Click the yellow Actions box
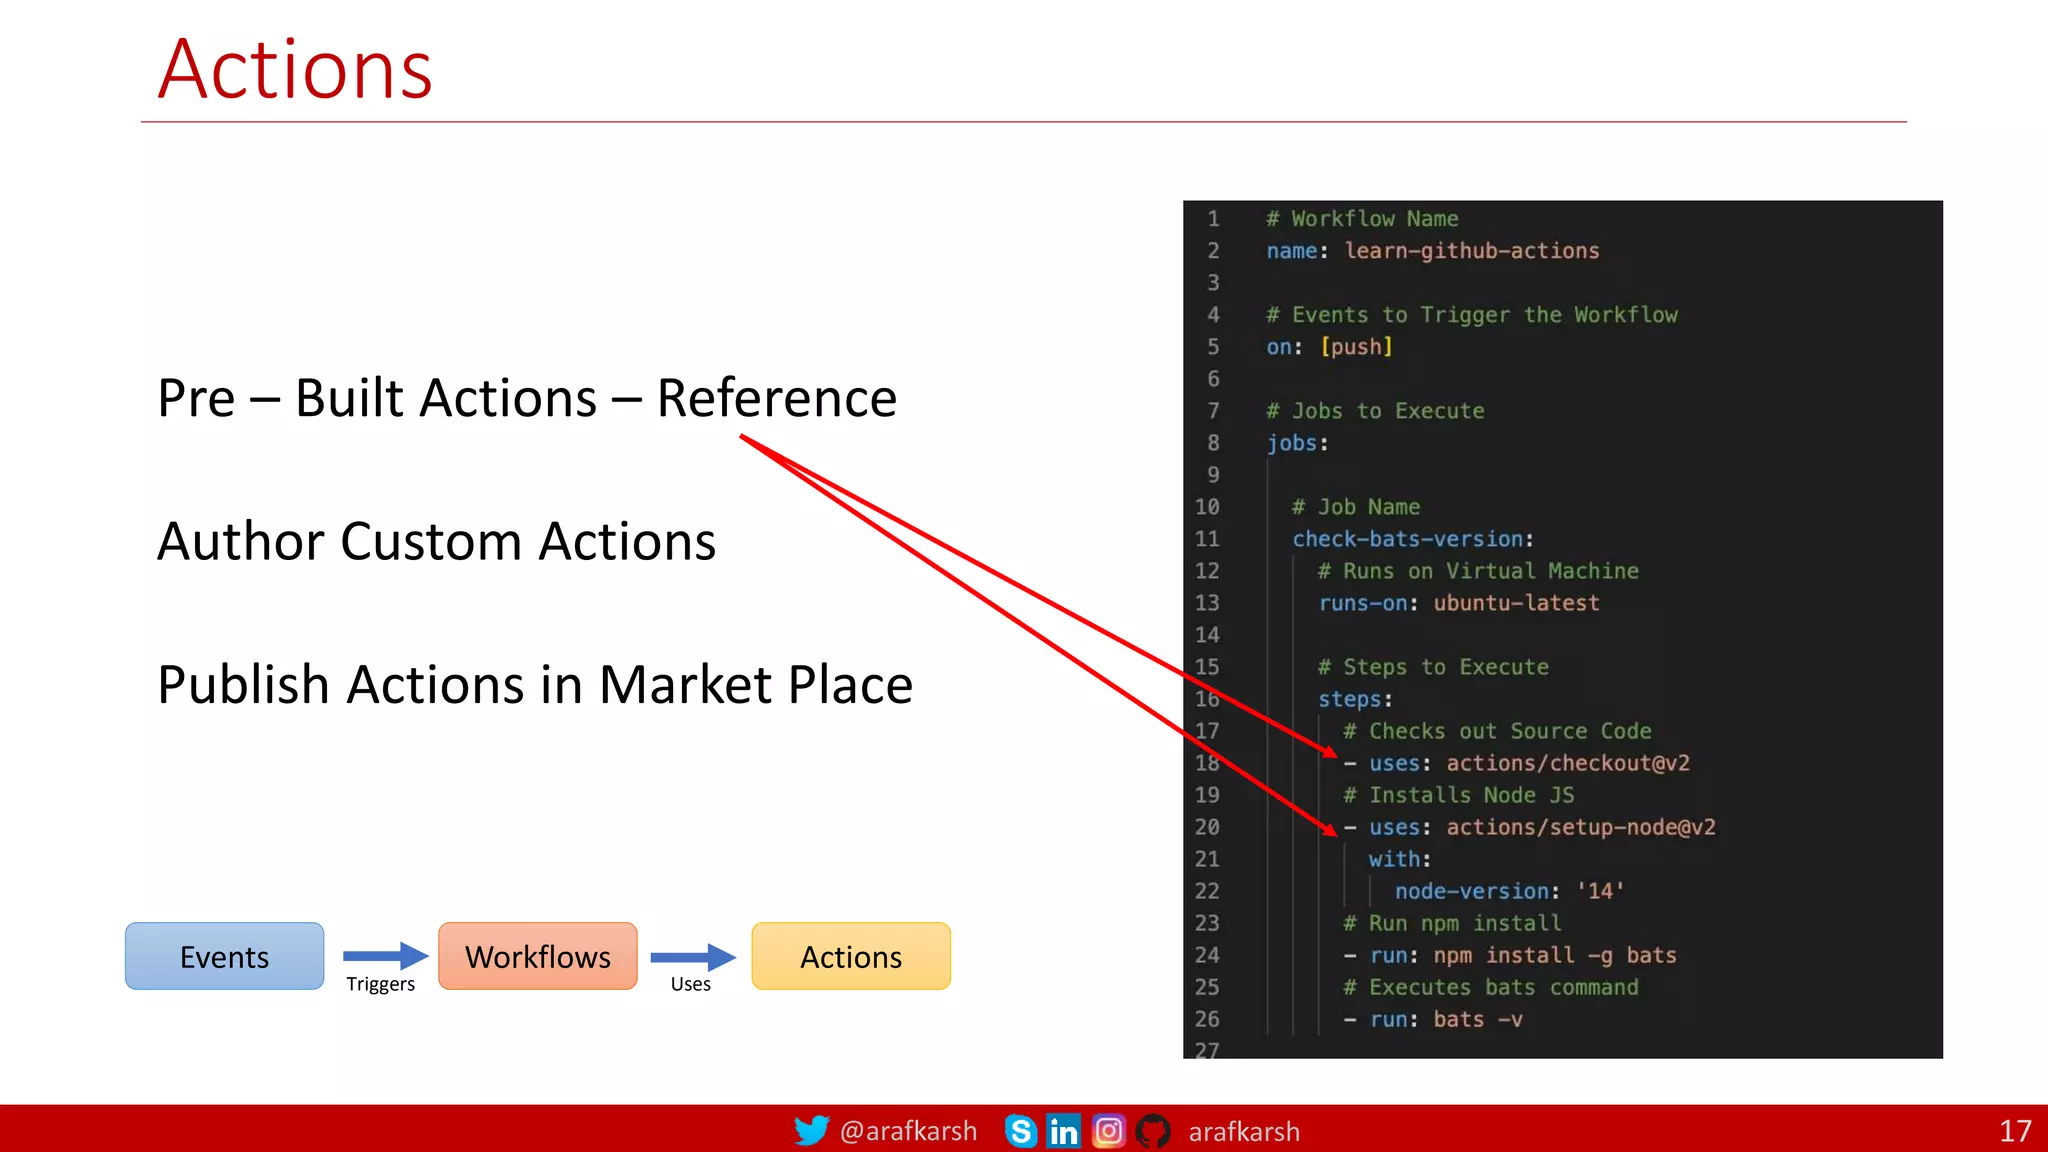Viewport: 2048px width, 1152px height. coord(851,956)
